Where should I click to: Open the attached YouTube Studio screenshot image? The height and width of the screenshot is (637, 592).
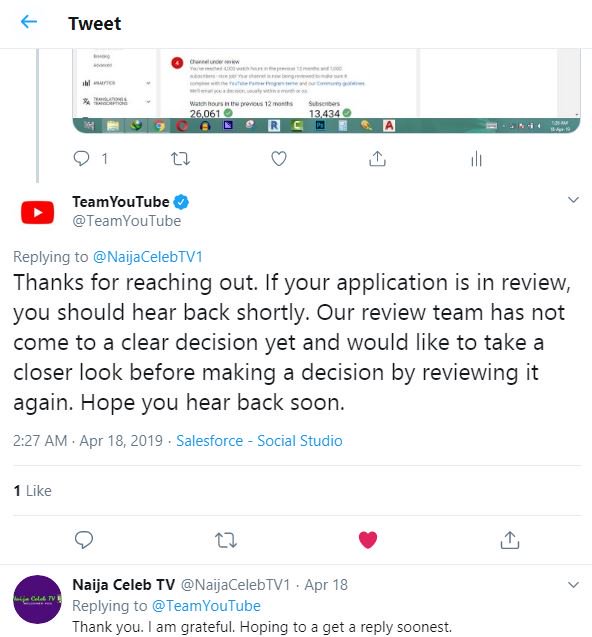click(326, 91)
